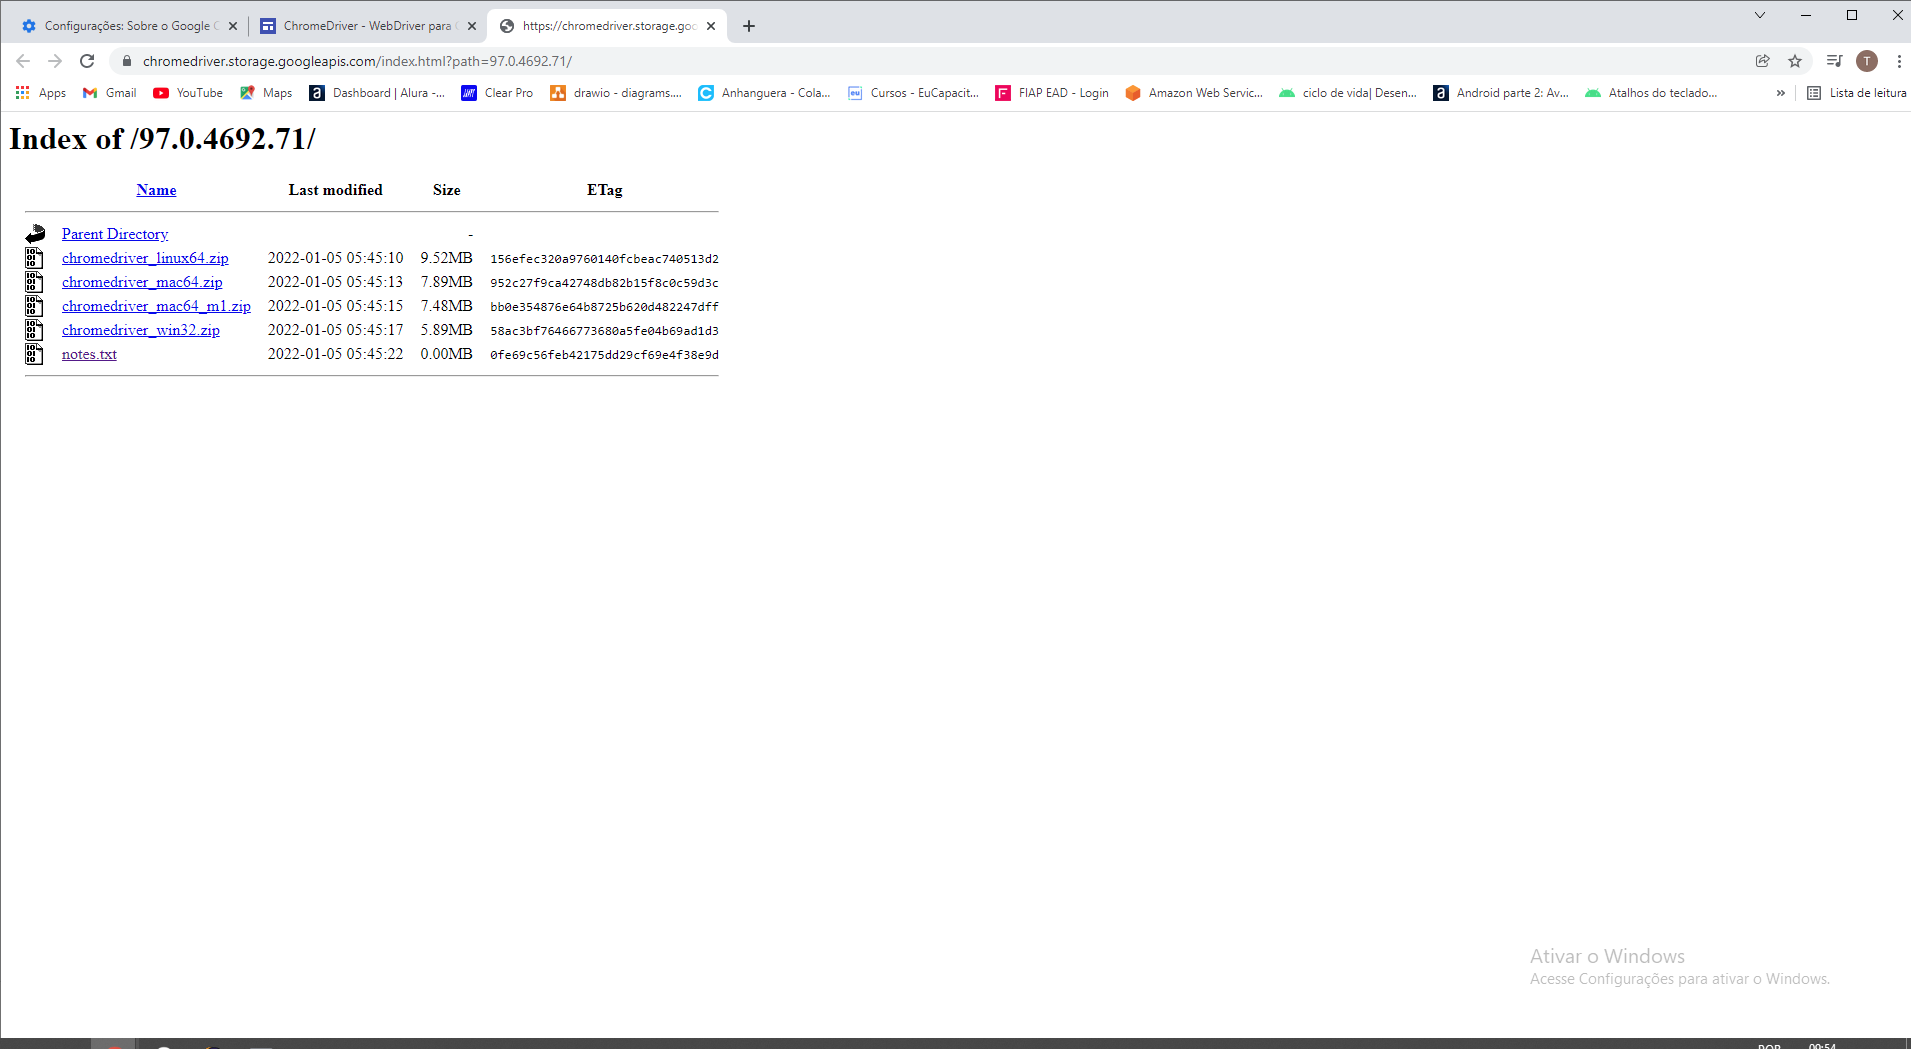Open Apps bookmark shortcut

tap(41, 93)
